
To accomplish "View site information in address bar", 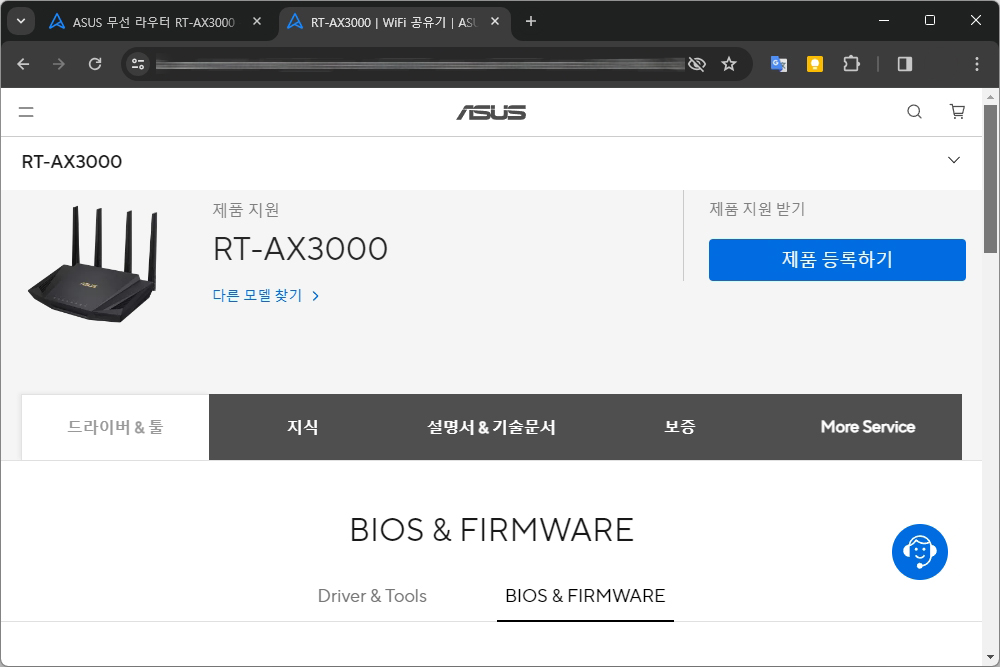I will 138,64.
